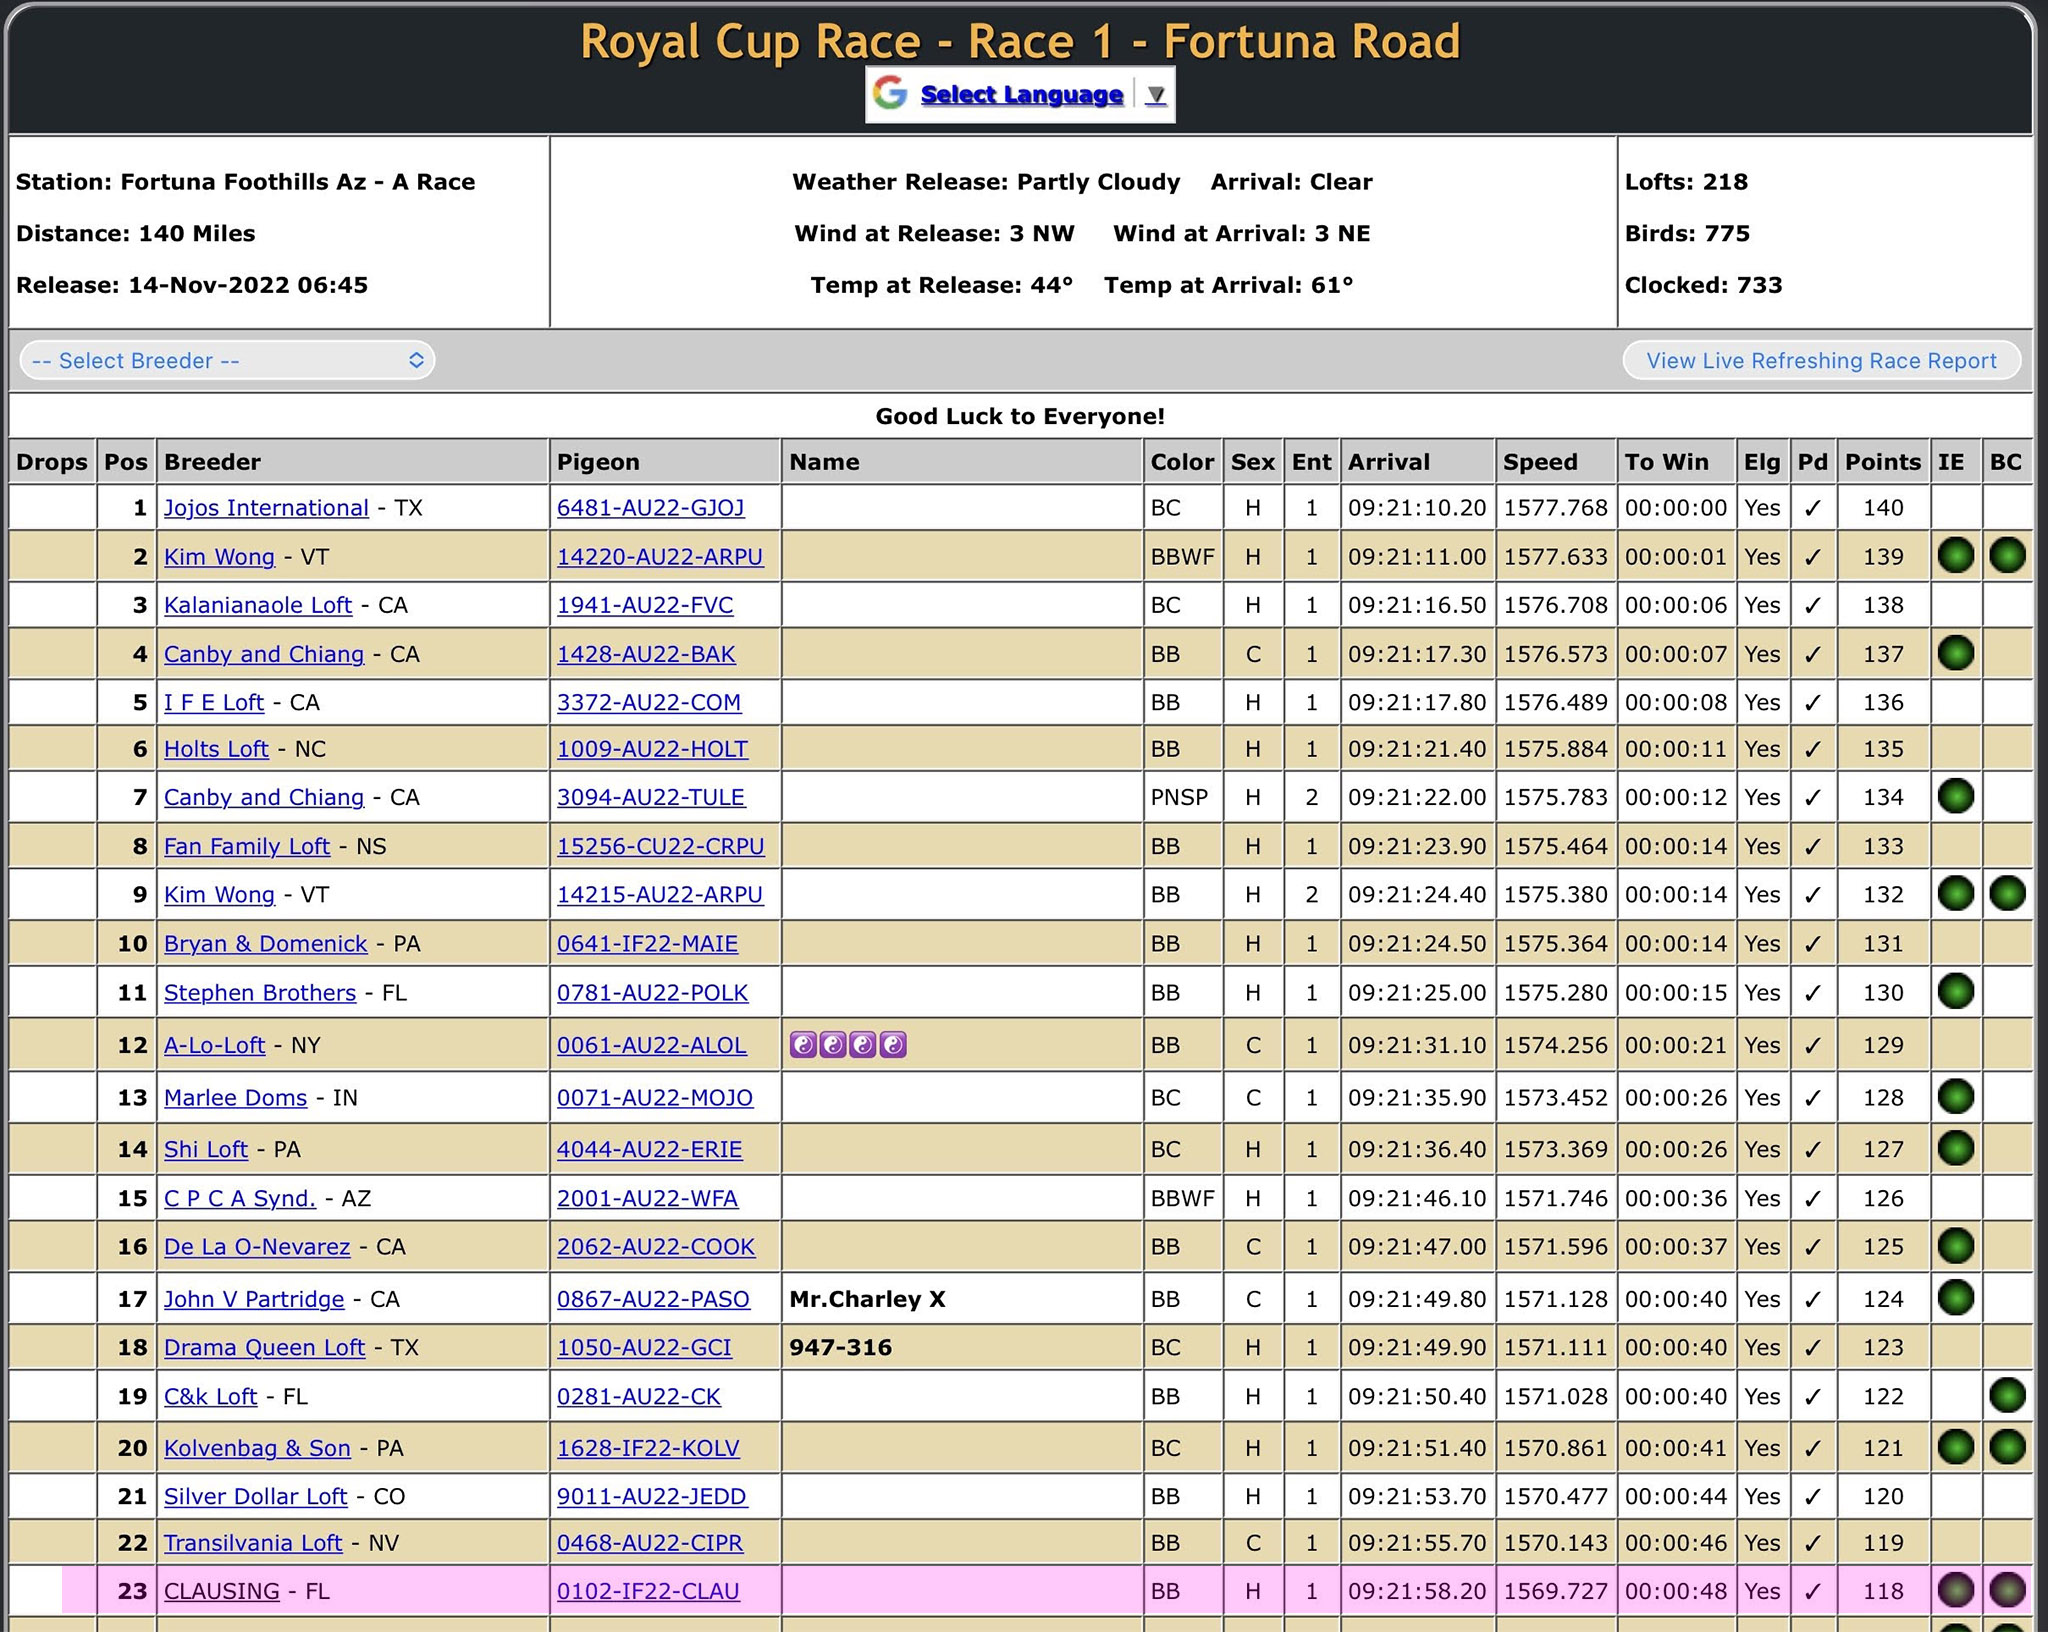Click IE green dot for Marlee Doms row
Screen dimensions: 2048x1632
click(1955, 1097)
